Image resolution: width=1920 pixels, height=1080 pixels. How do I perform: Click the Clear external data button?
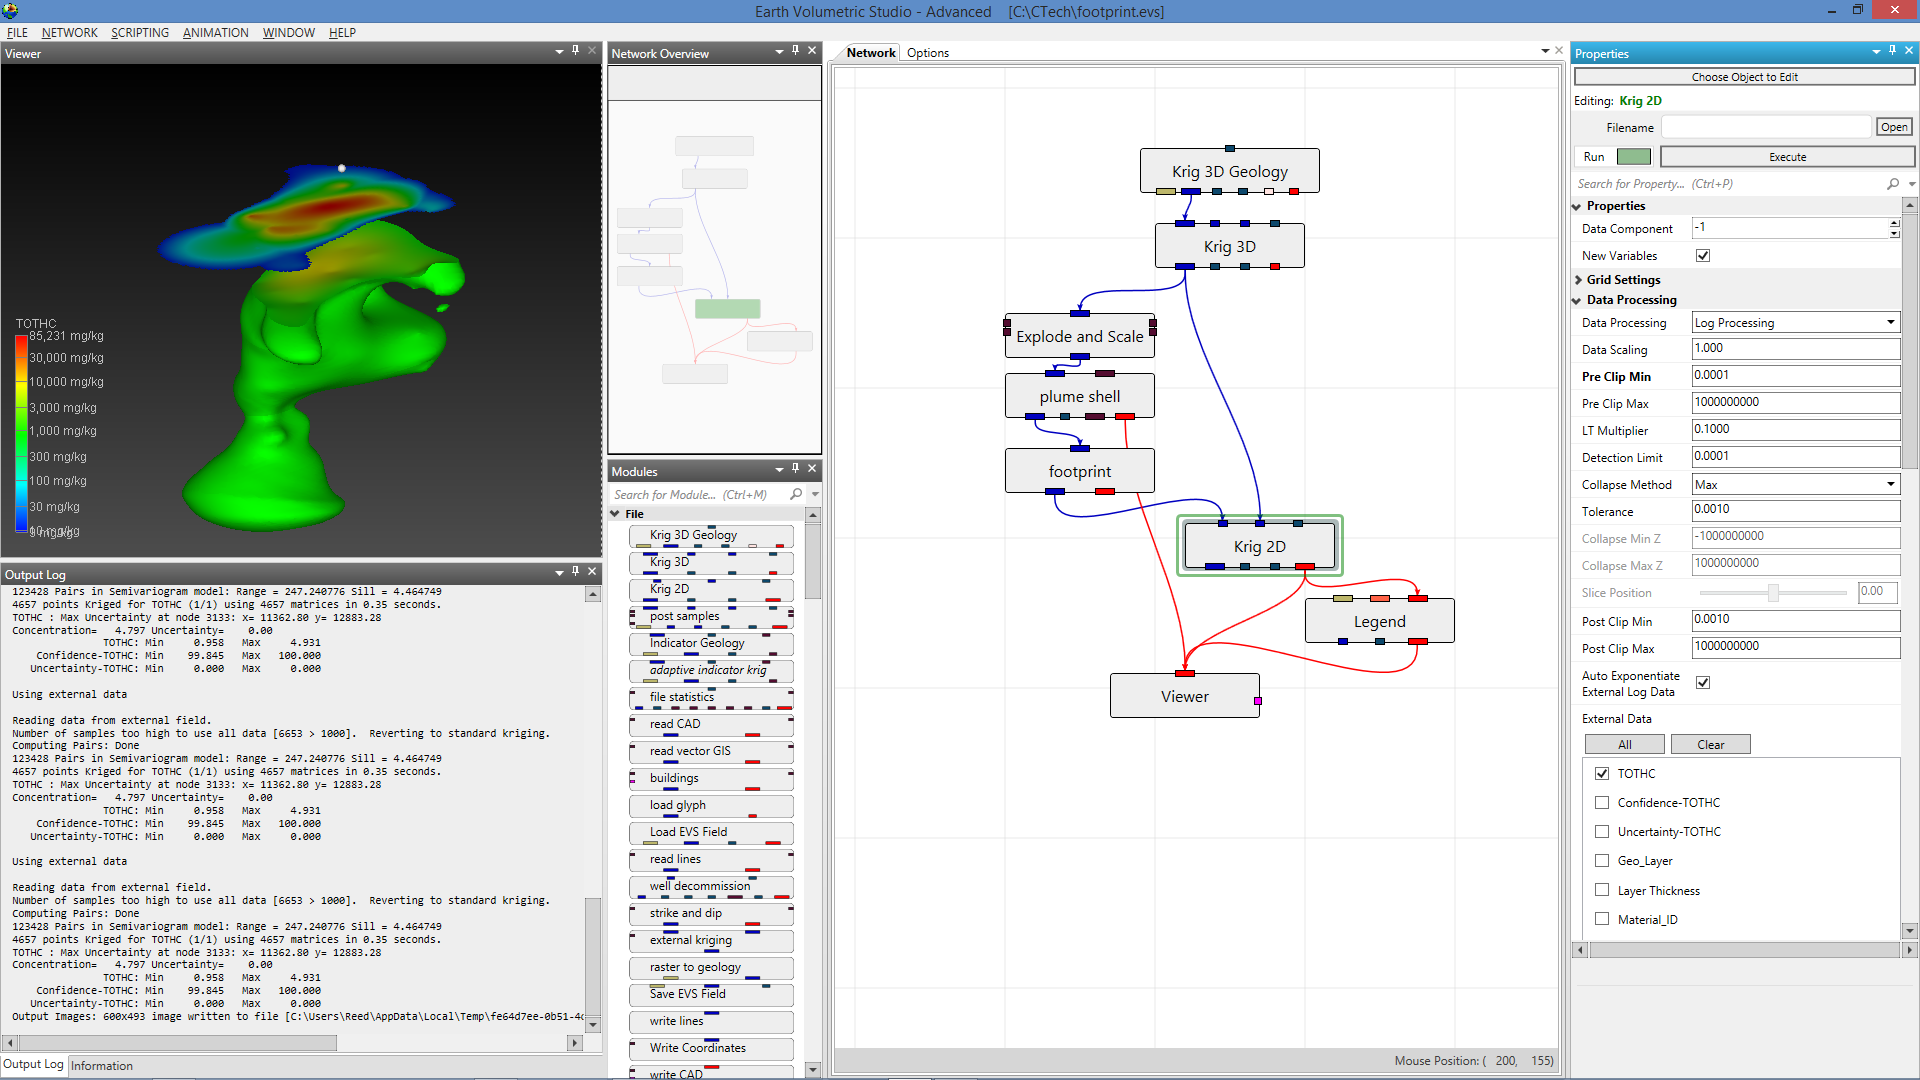pyautogui.click(x=1710, y=744)
